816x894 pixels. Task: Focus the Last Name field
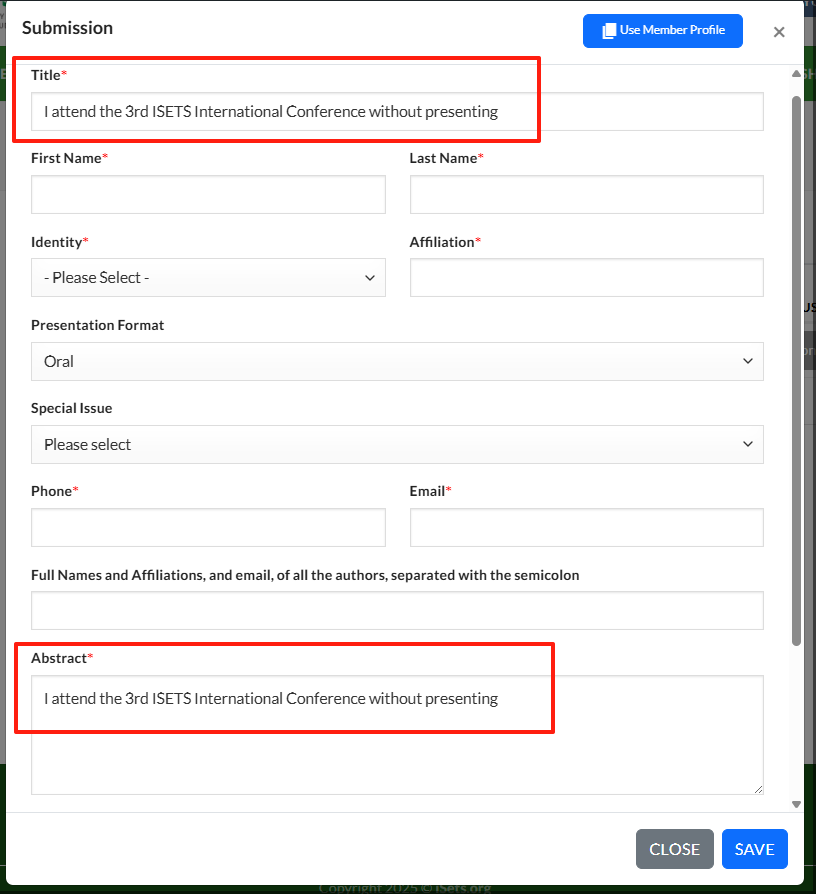(x=586, y=194)
